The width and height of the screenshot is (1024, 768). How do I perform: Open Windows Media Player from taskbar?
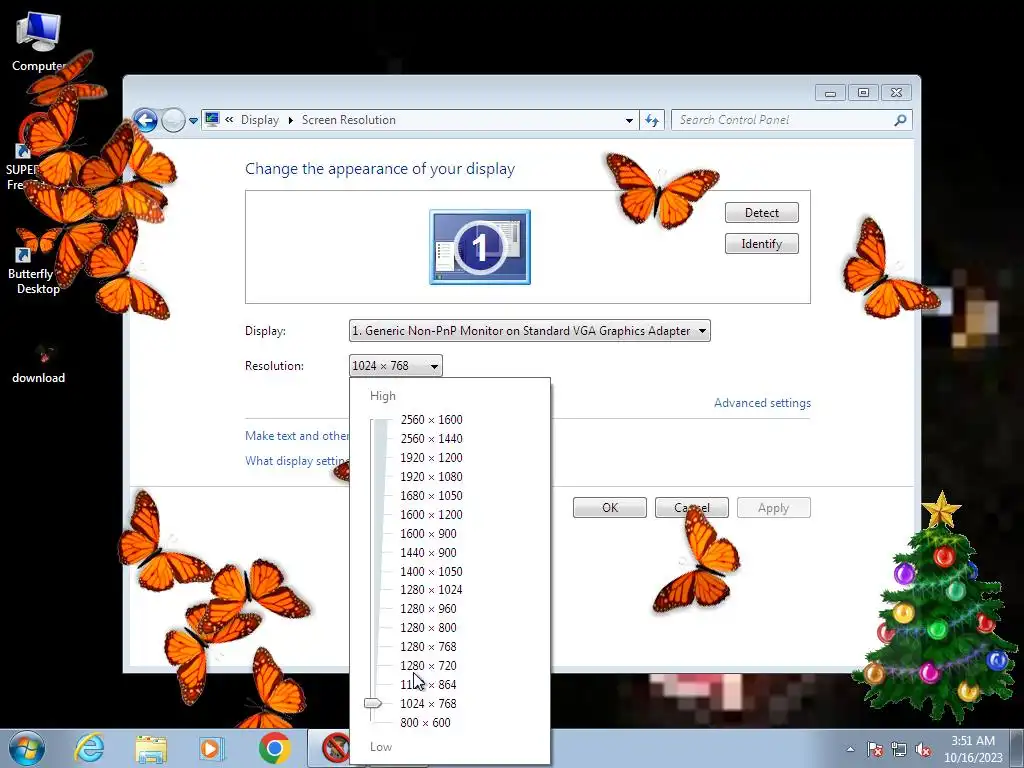coord(212,749)
